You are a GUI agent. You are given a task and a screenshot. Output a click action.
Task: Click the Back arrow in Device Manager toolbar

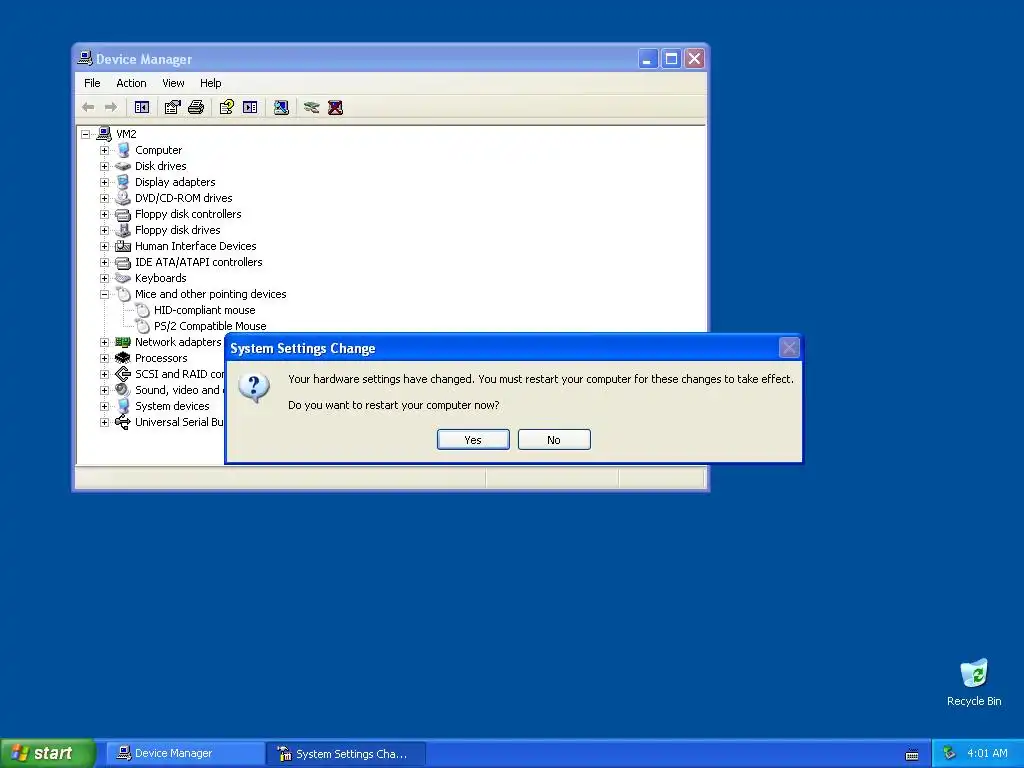coord(88,107)
